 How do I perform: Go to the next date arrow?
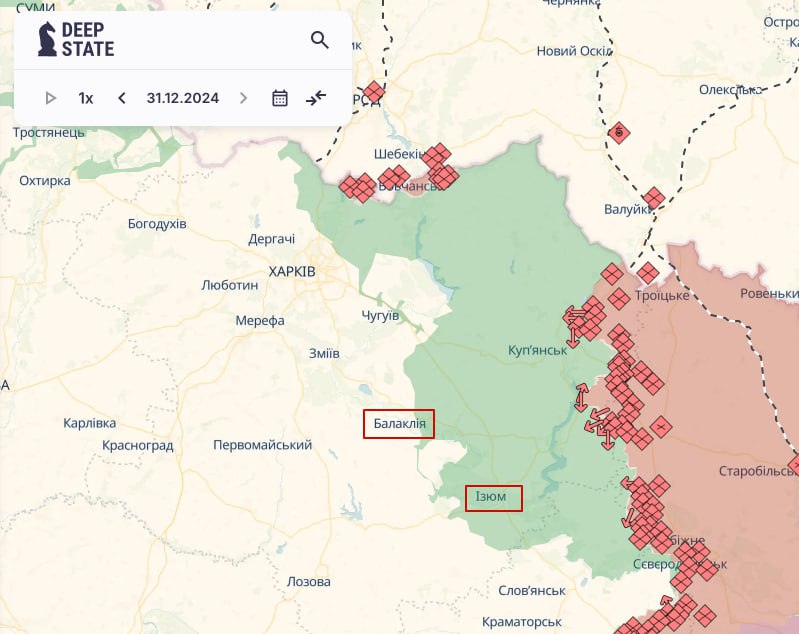tap(243, 98)
